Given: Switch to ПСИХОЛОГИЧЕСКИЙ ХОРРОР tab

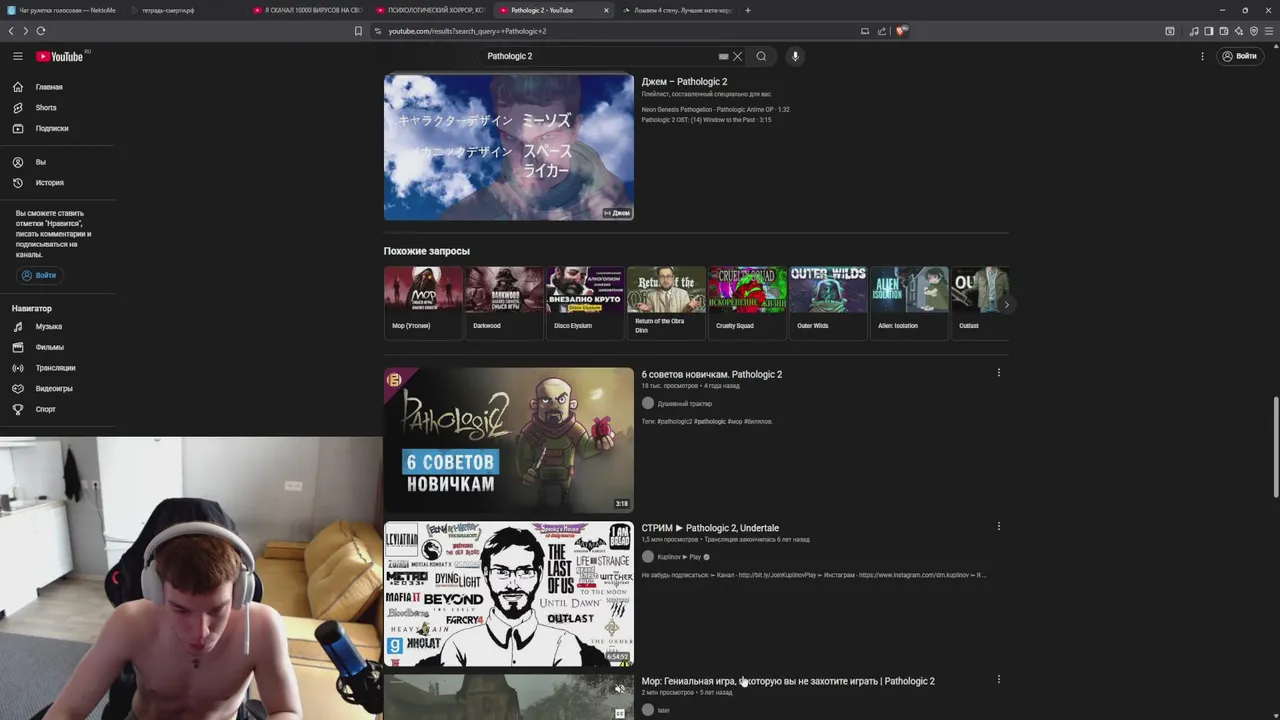Looking at the screenshot, I should click(x=432, y=10).
